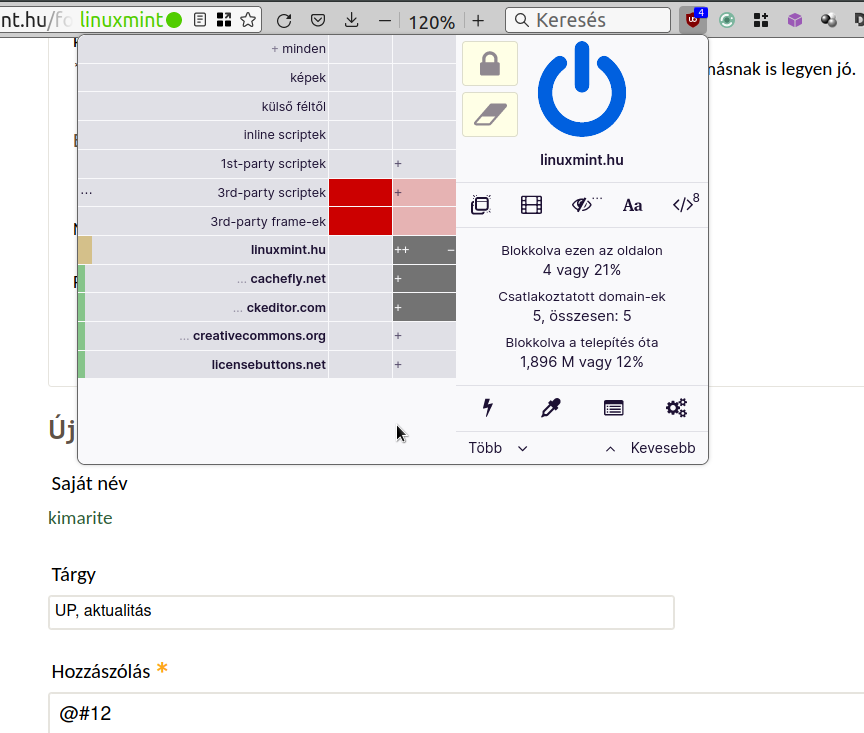Click the purple cube extension icon

(x=795, y=20)
